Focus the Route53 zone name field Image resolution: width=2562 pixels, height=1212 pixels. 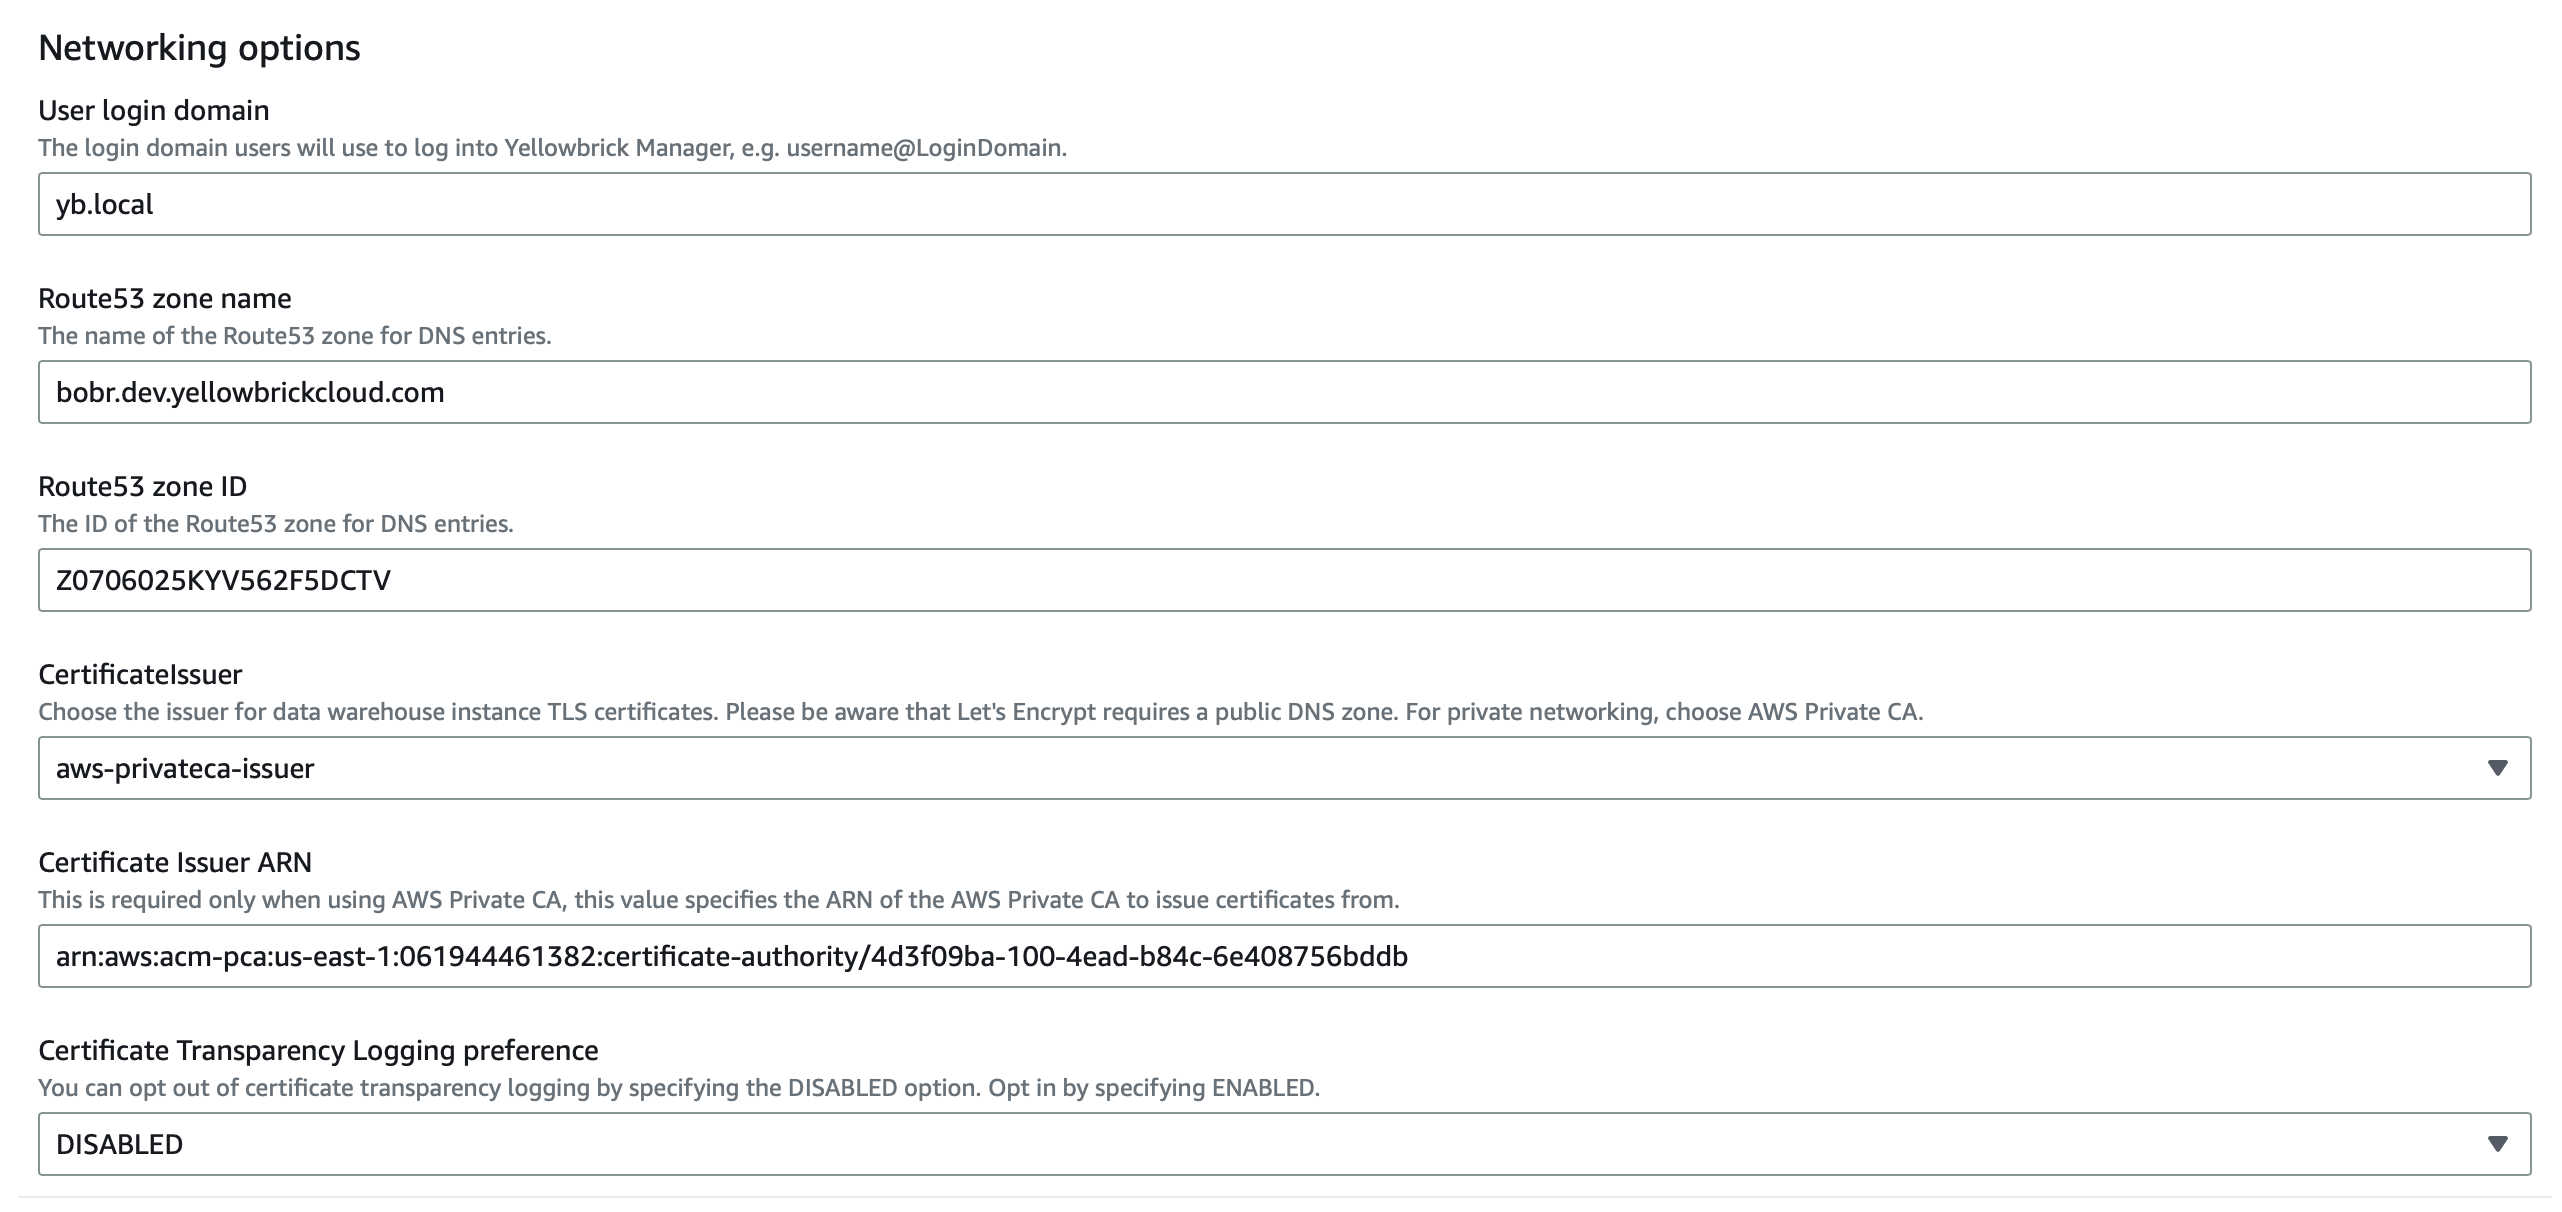[x=1284, y=392]
